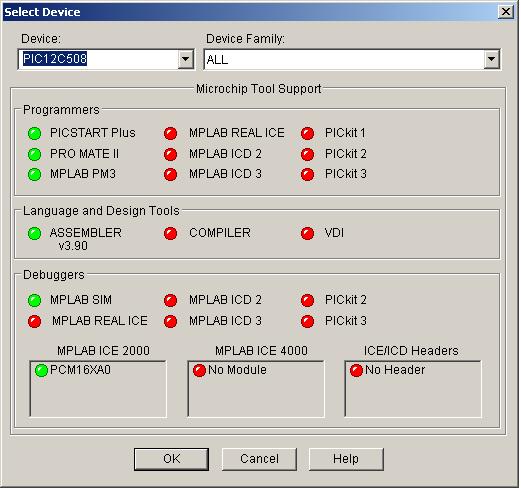Click red light beside Debuggers PICkit 3

[307, 321]
